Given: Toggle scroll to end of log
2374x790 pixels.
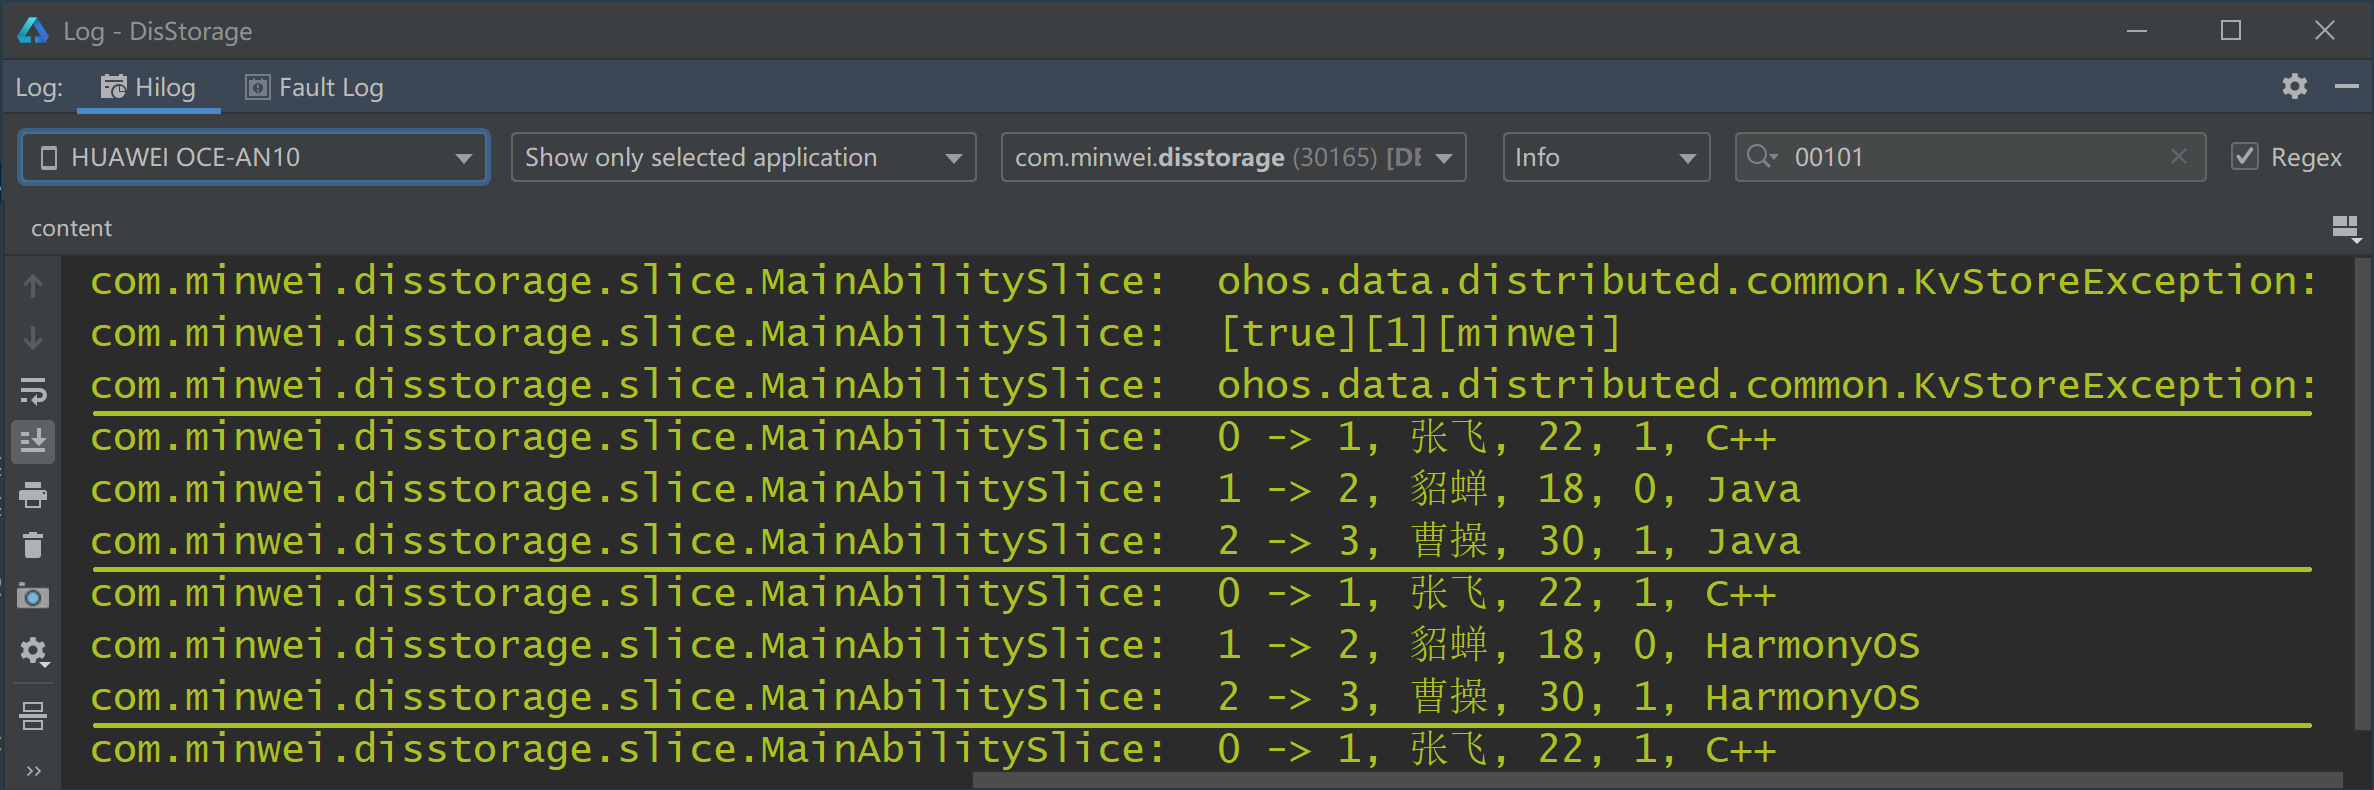Looking at the screenshot, I should coord(33,441).
